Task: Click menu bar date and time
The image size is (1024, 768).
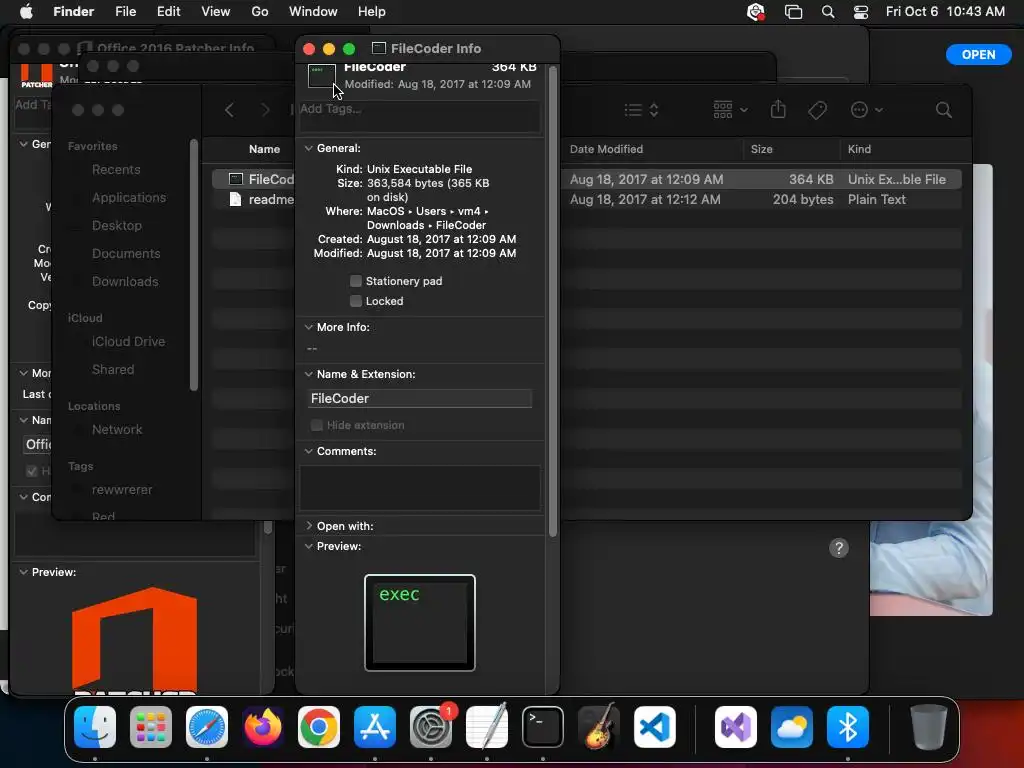Action: point(945,12)
